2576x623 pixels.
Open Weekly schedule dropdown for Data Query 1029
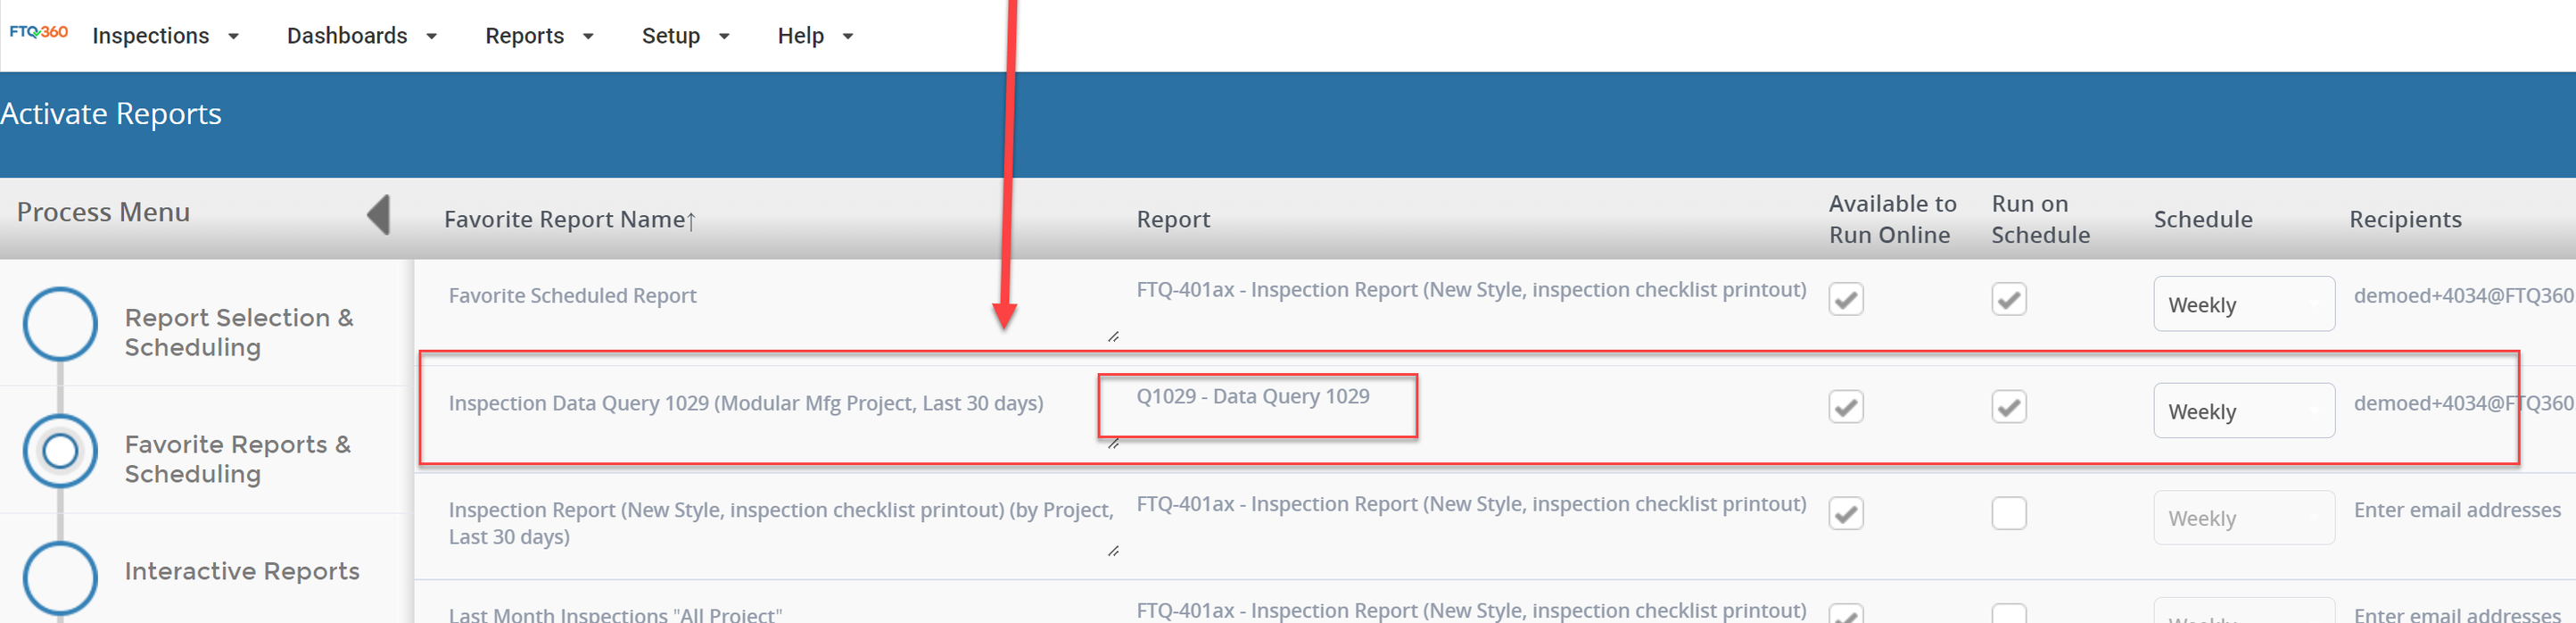(2244, 411)
